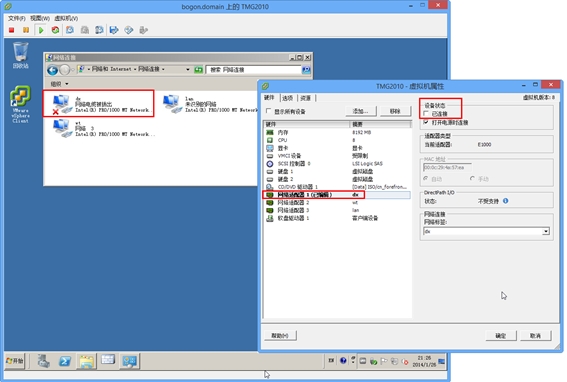Toggle the Connect at power on checkbox
Image resolution: width=567 pixels, height=382 pixels.
426,122
